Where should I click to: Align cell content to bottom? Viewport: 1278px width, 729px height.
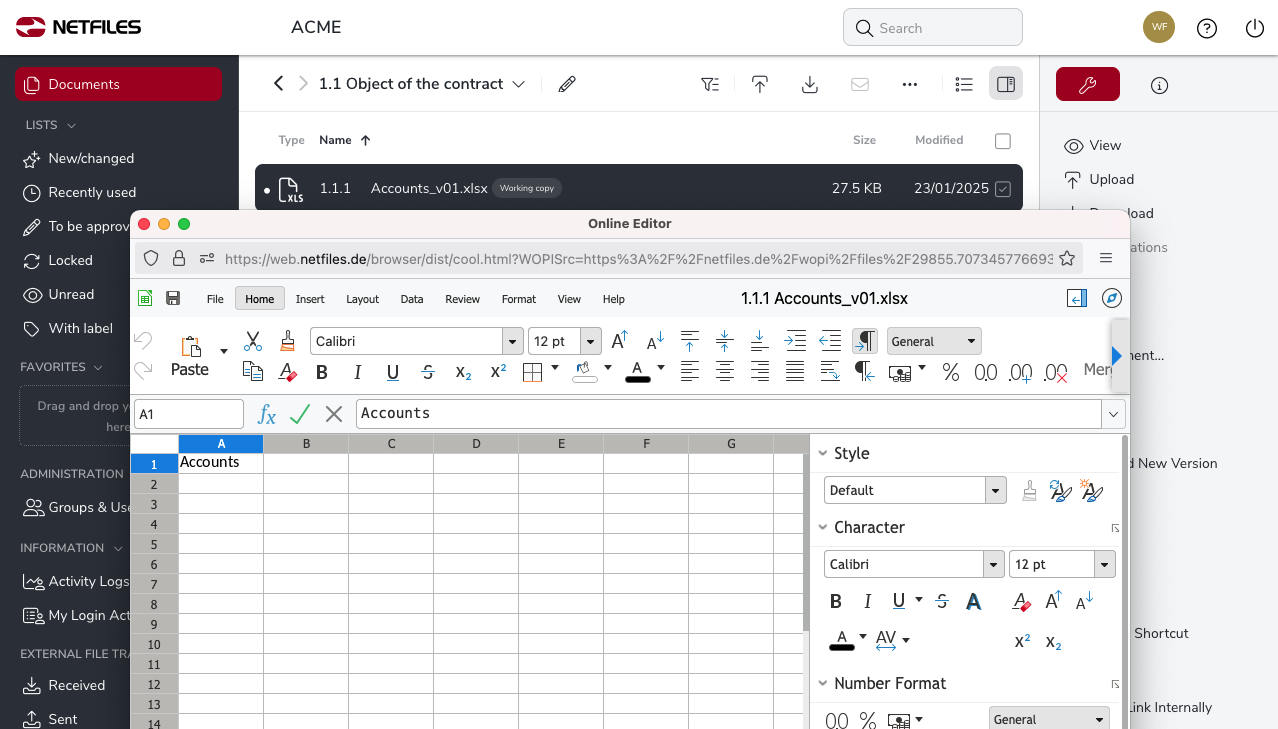[759, 341]
